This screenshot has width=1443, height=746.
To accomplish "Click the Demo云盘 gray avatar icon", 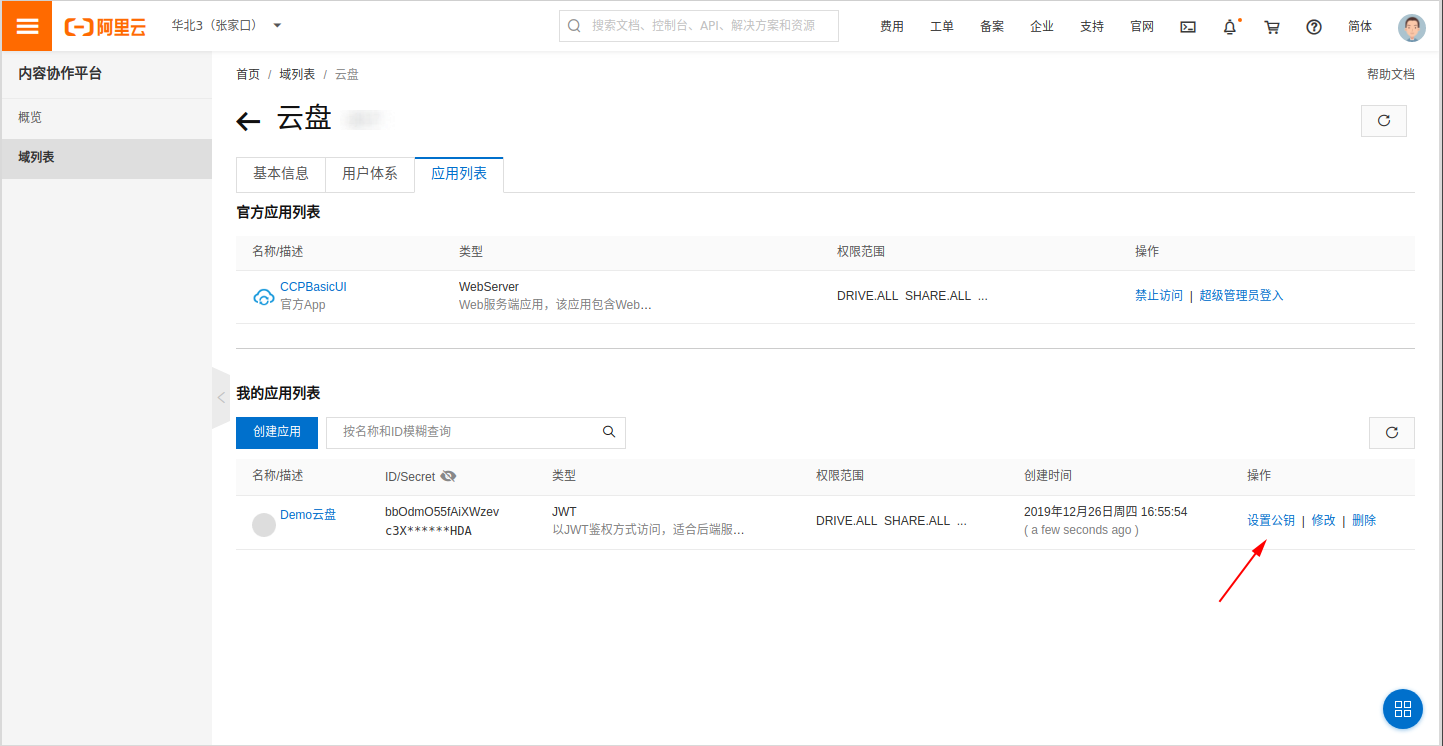I will 264,524.
